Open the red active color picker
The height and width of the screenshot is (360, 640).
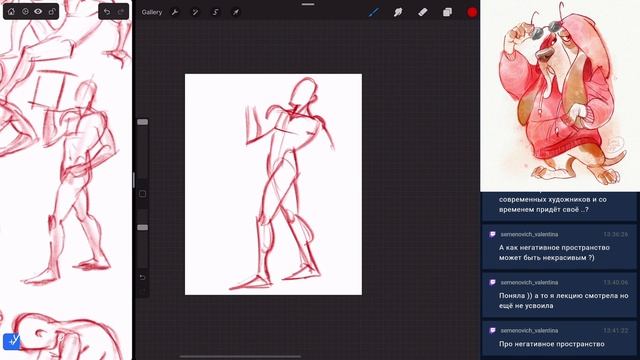click(x=472, y=12)
